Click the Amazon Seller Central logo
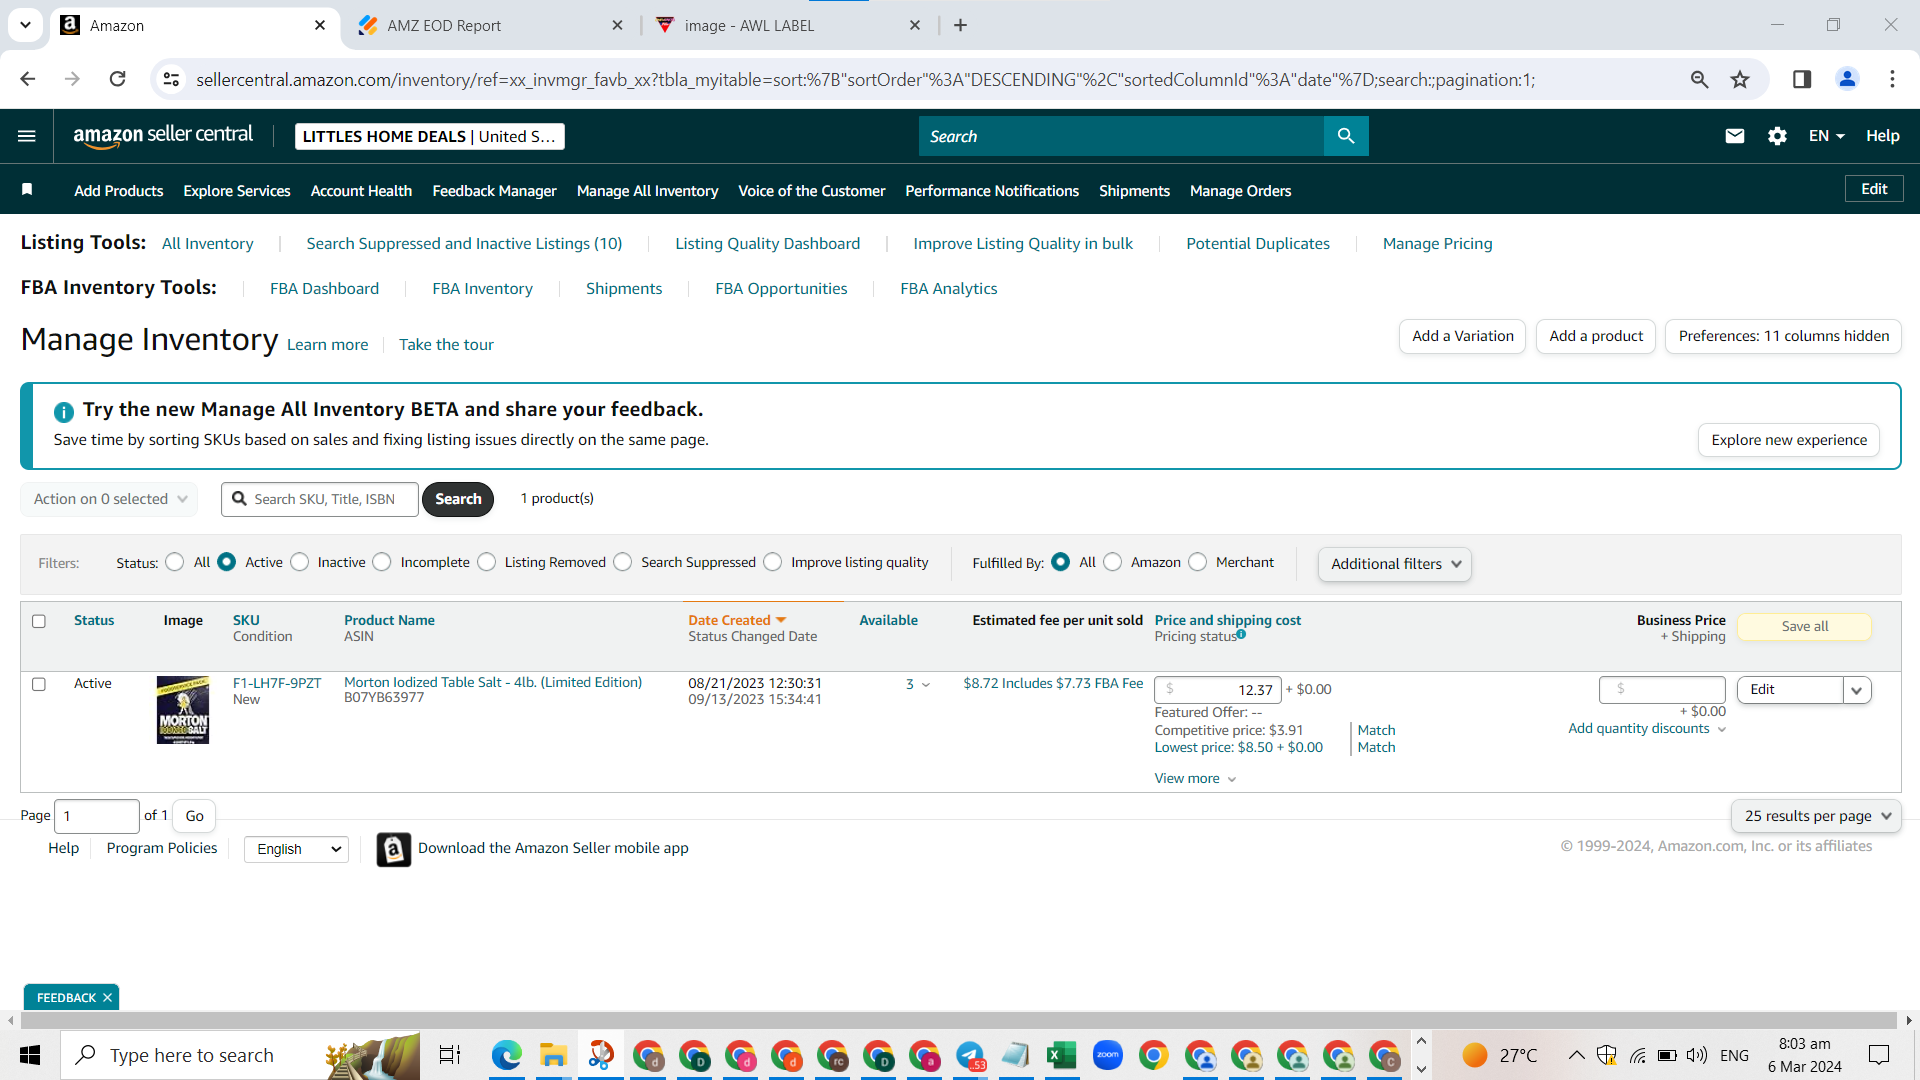Viewport: 1920px width, 1080px height. pyautogui.click(x=163, y=136)
